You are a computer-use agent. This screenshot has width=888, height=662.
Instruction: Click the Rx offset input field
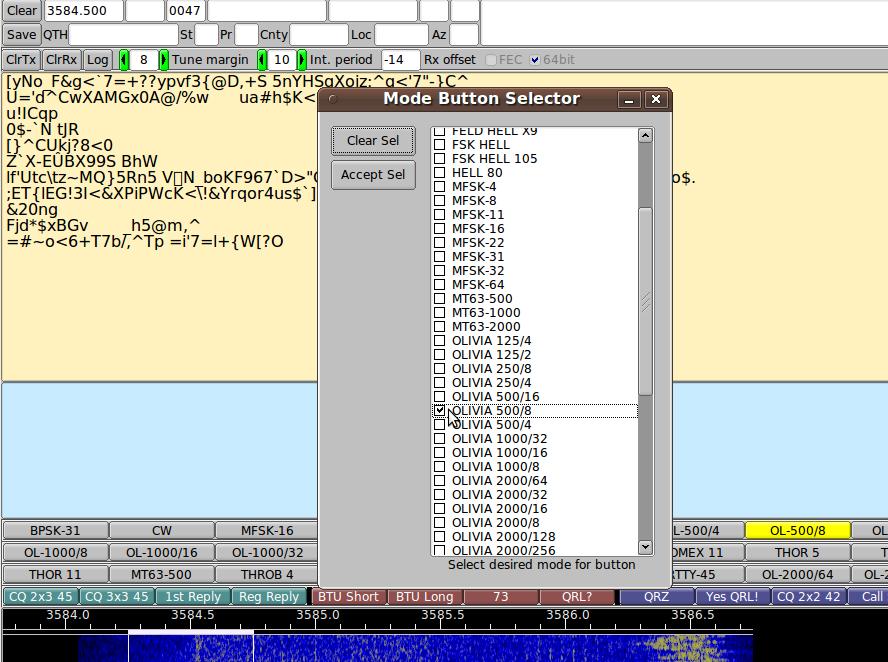401,60
